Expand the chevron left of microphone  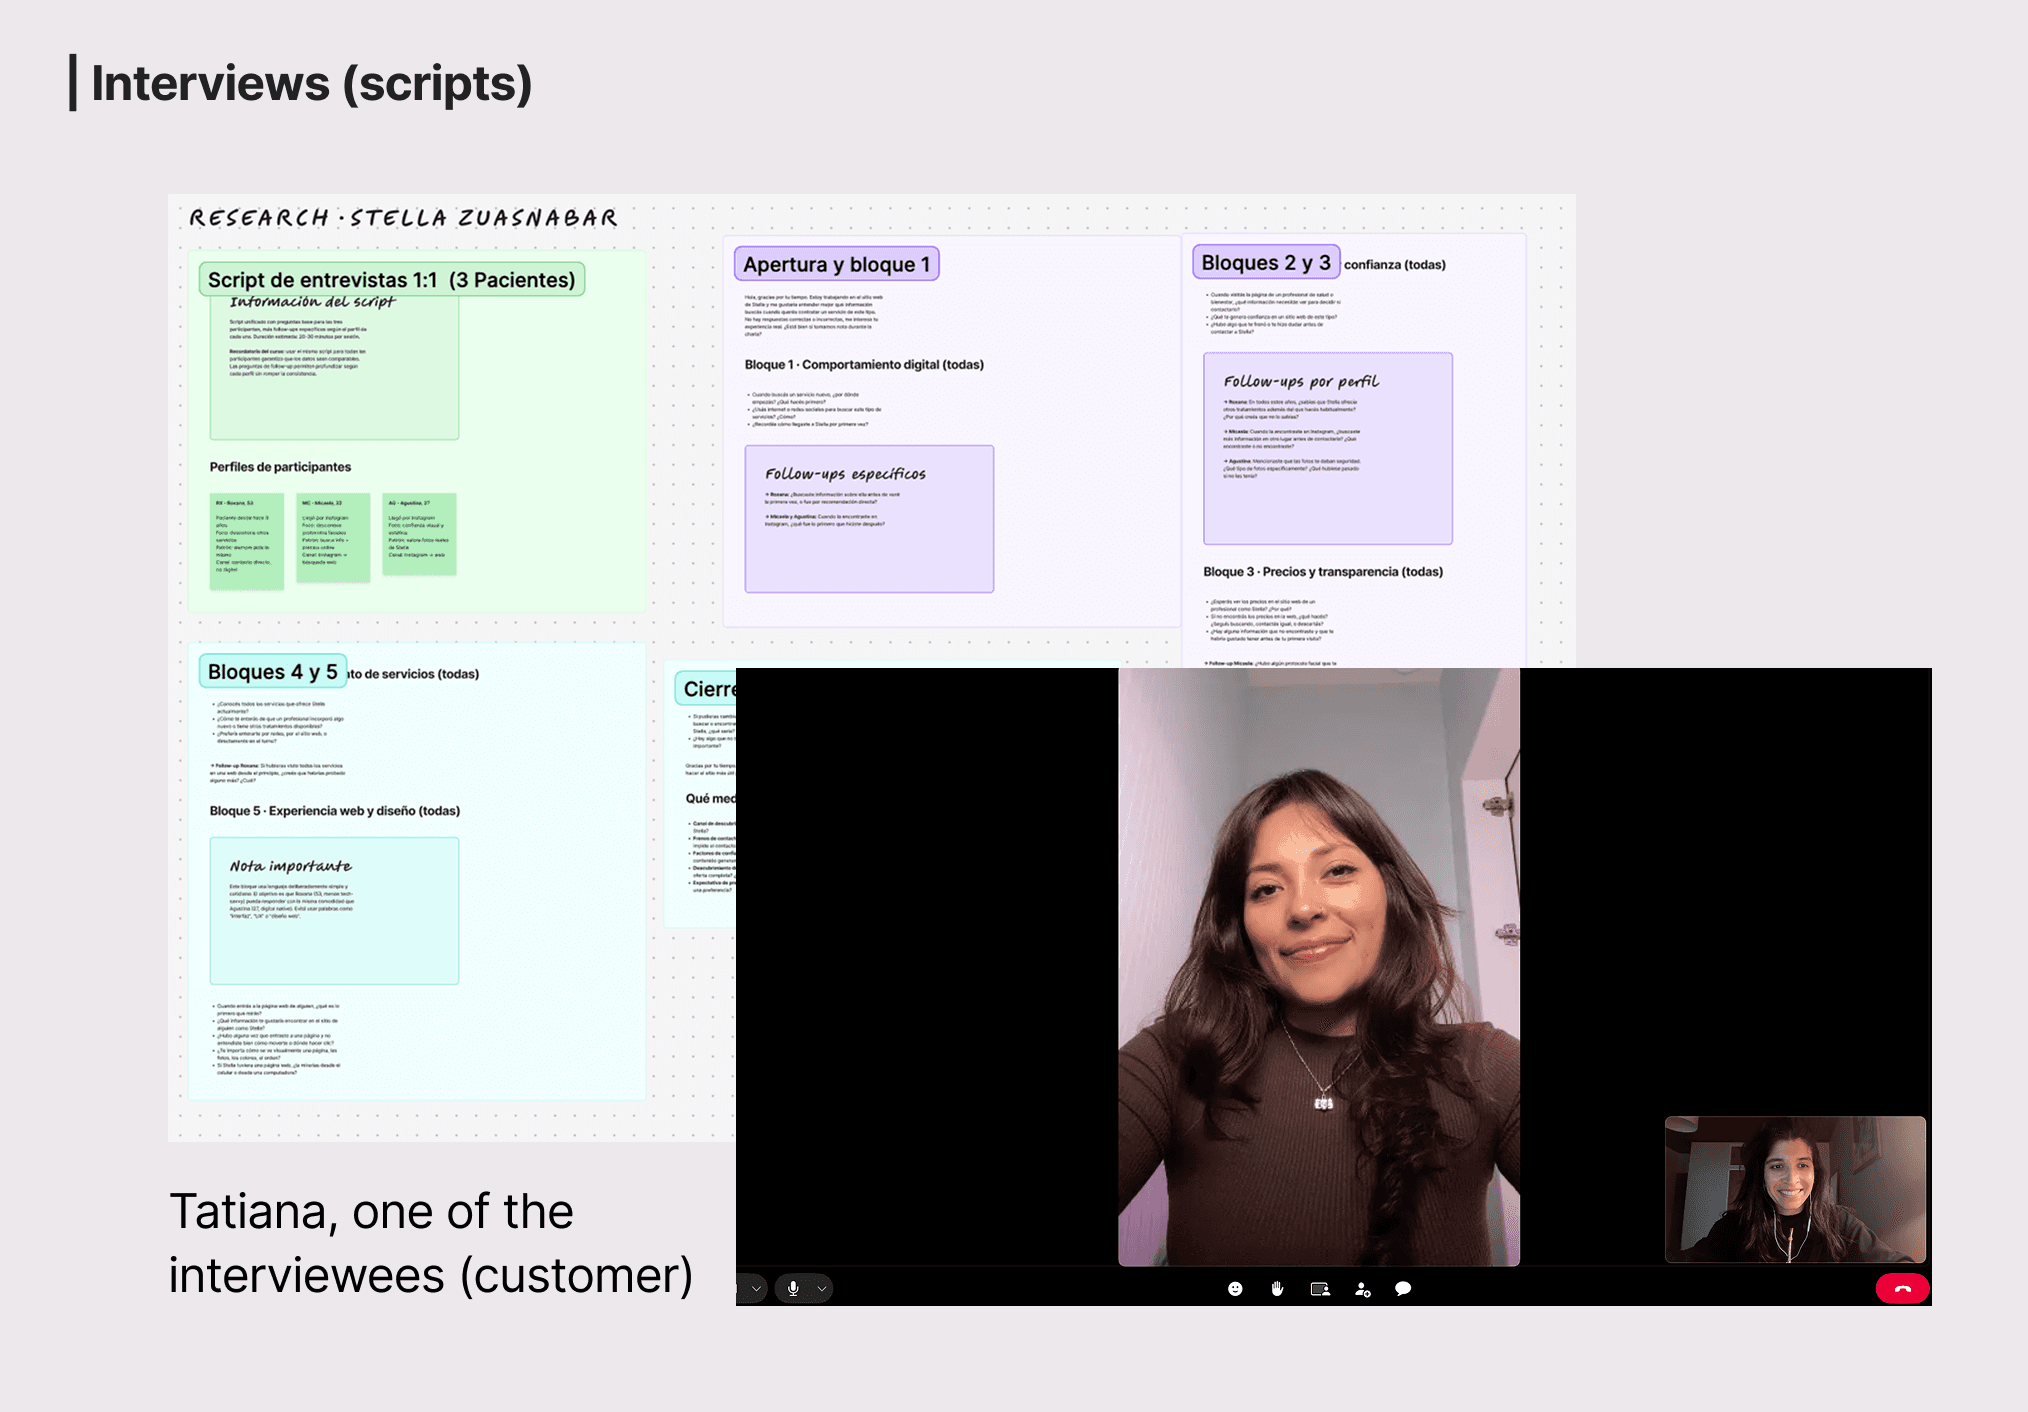click(x=756, y=1289)
